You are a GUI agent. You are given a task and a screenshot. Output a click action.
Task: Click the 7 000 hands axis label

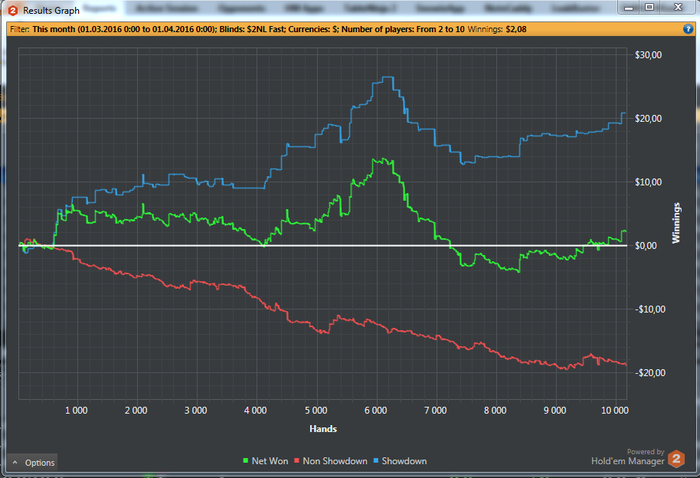[x=435, y=411]
